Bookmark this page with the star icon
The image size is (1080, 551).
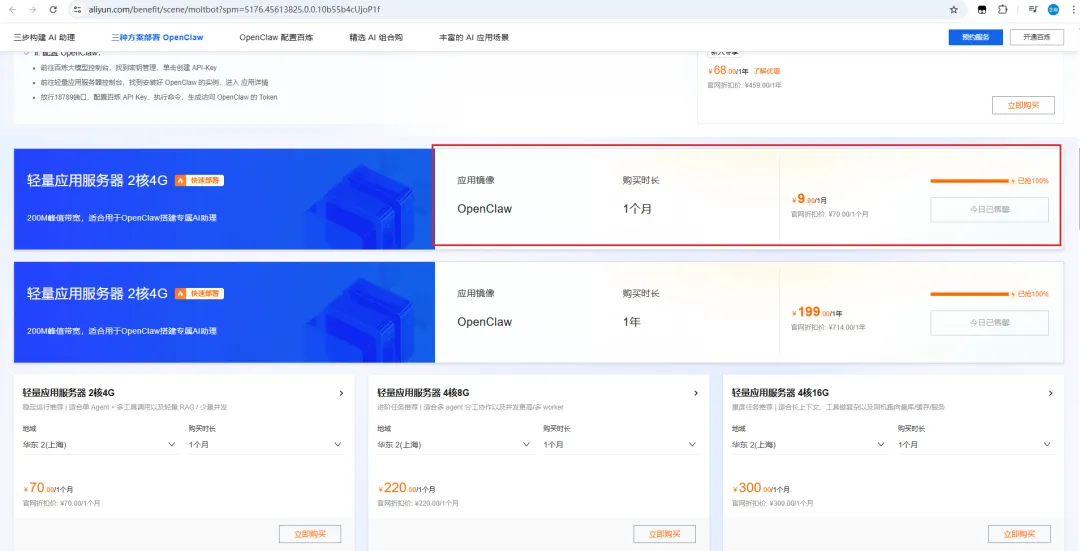[x=953, y=10]
